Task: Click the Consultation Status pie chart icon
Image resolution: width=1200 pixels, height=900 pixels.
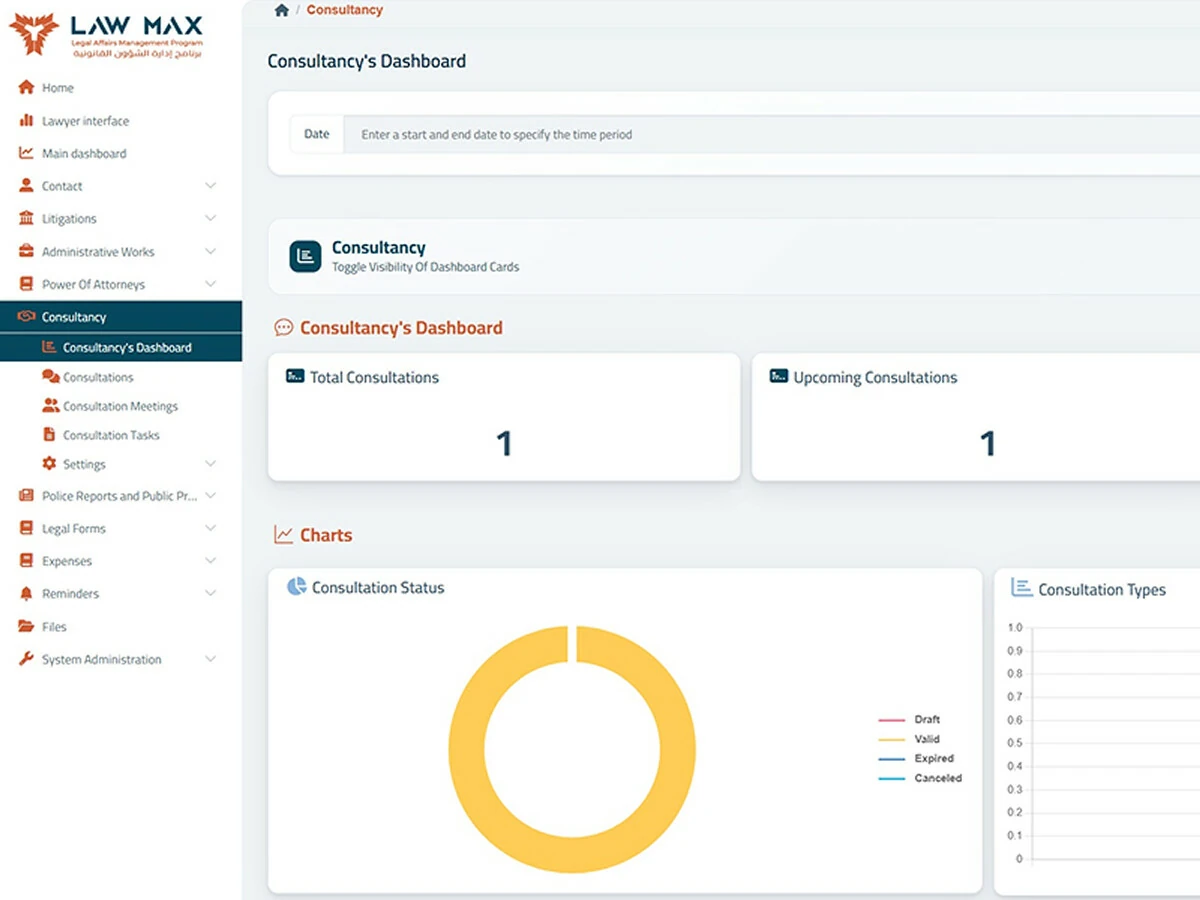Action: tap(297, 587)
